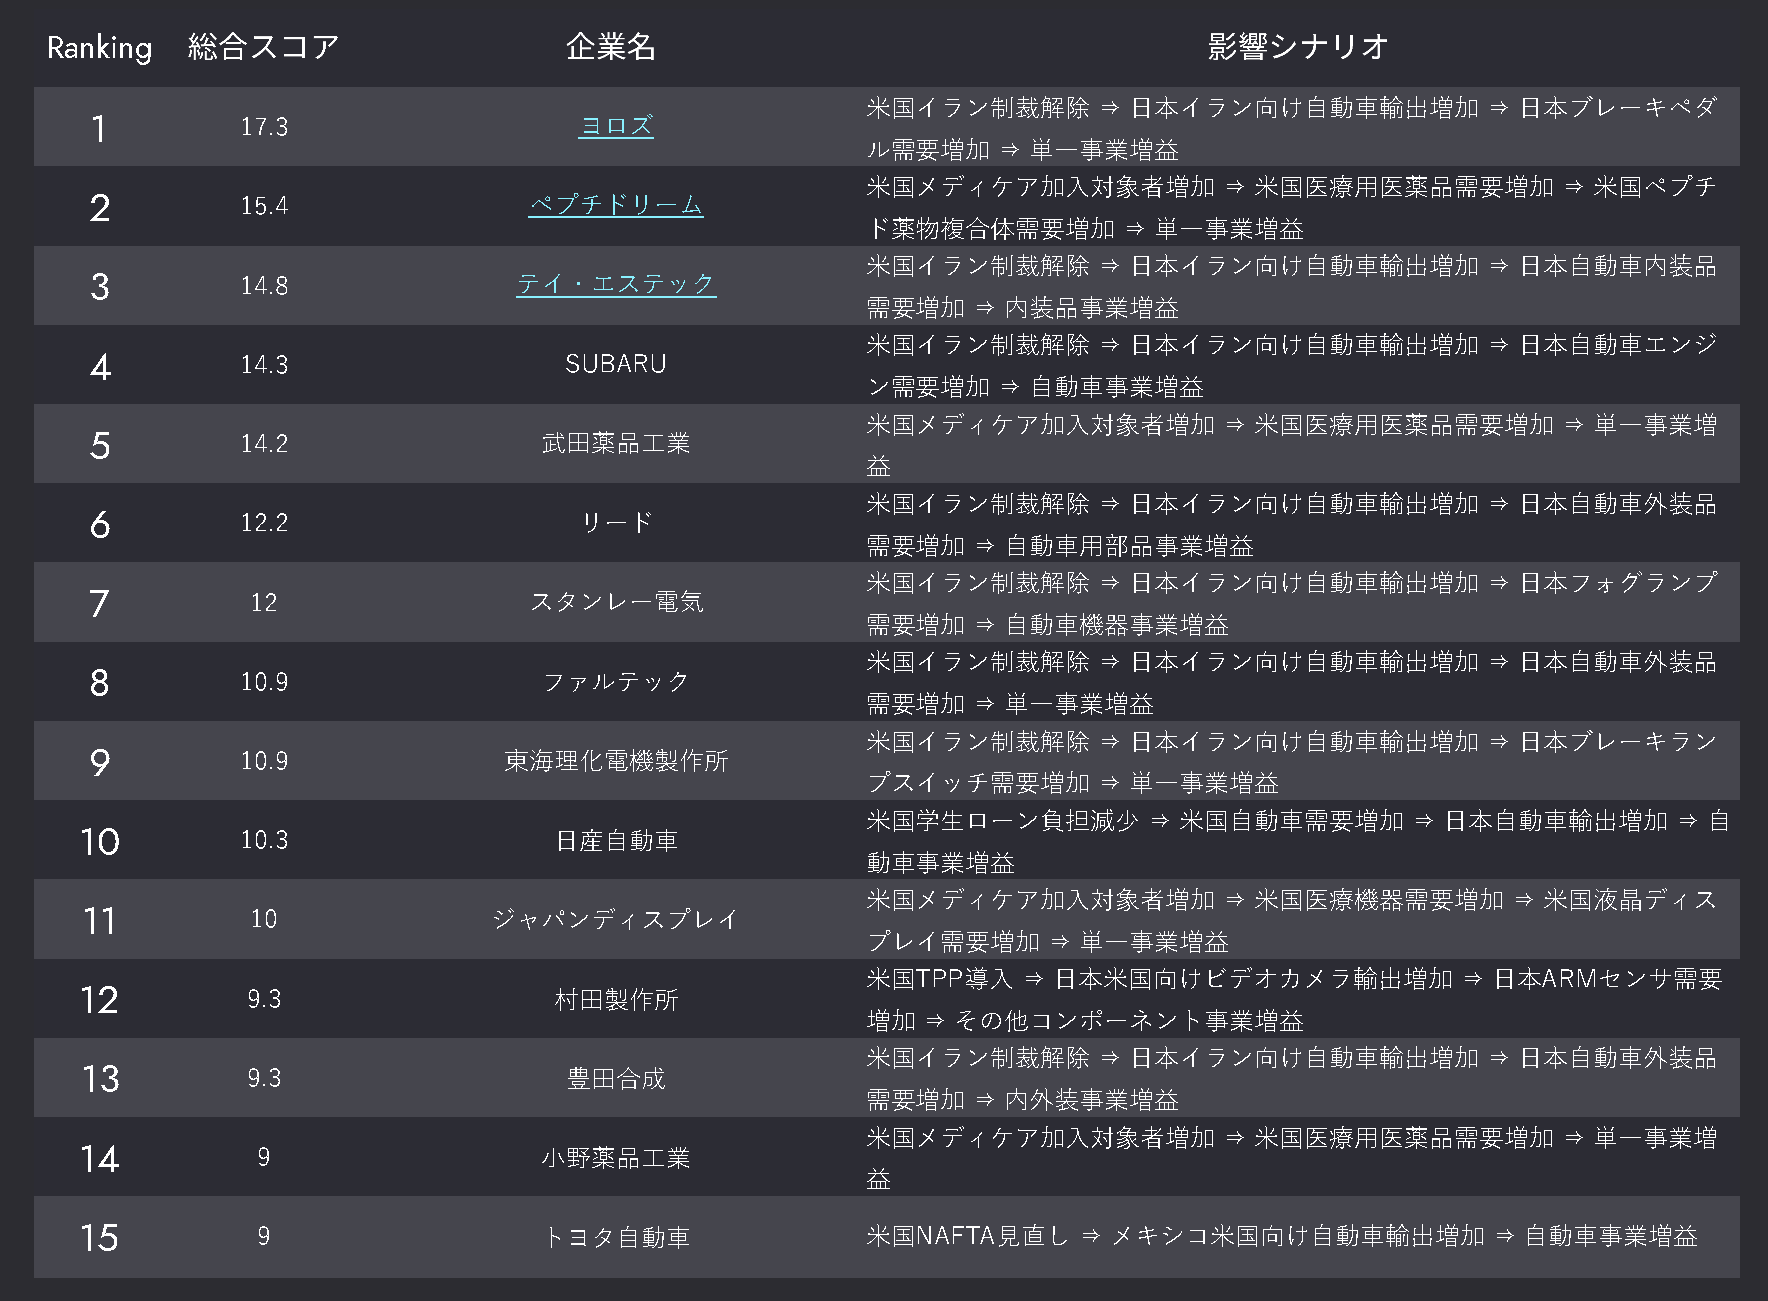Click the score 10.3 cell

click(x=264, y=839)
